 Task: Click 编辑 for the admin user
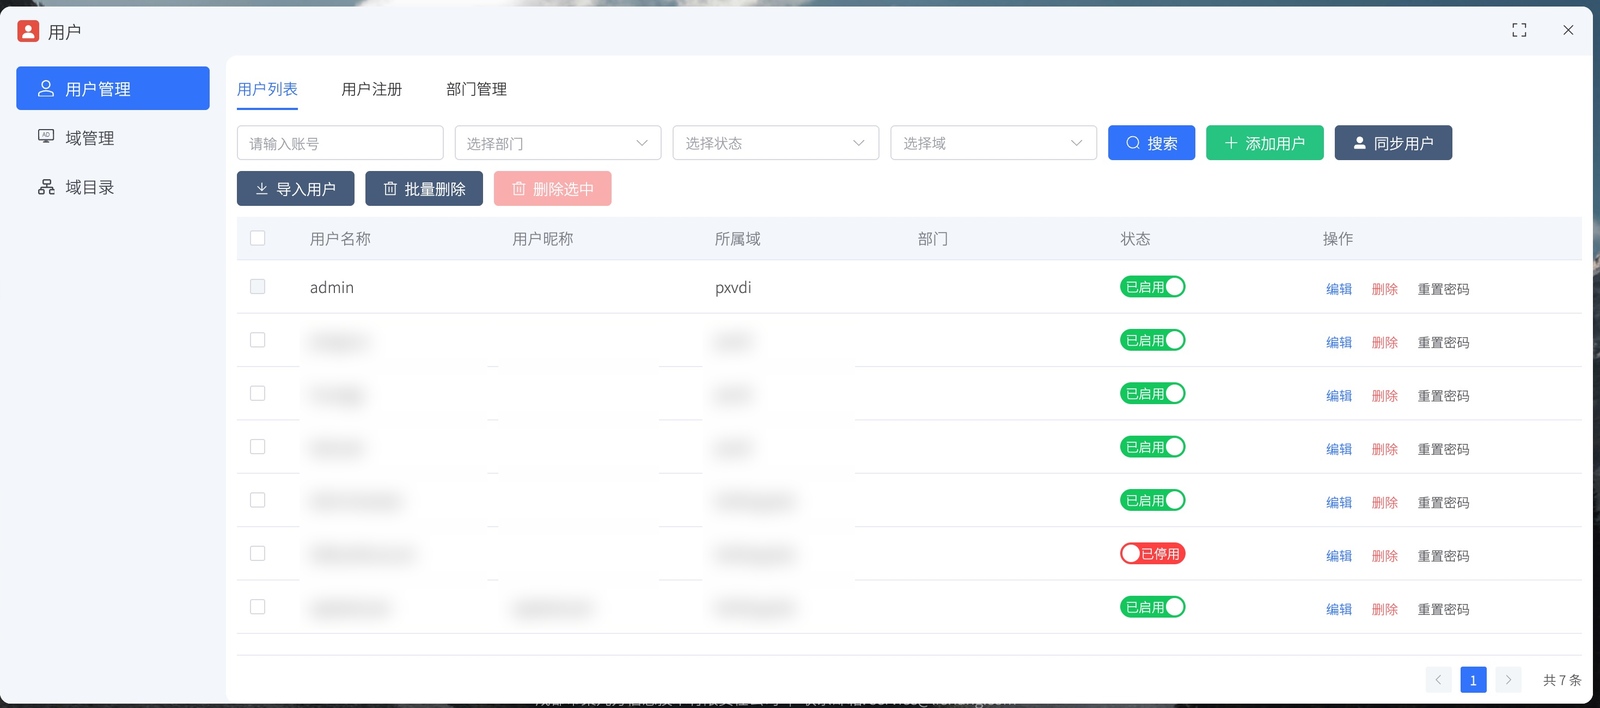(1339, 289)
